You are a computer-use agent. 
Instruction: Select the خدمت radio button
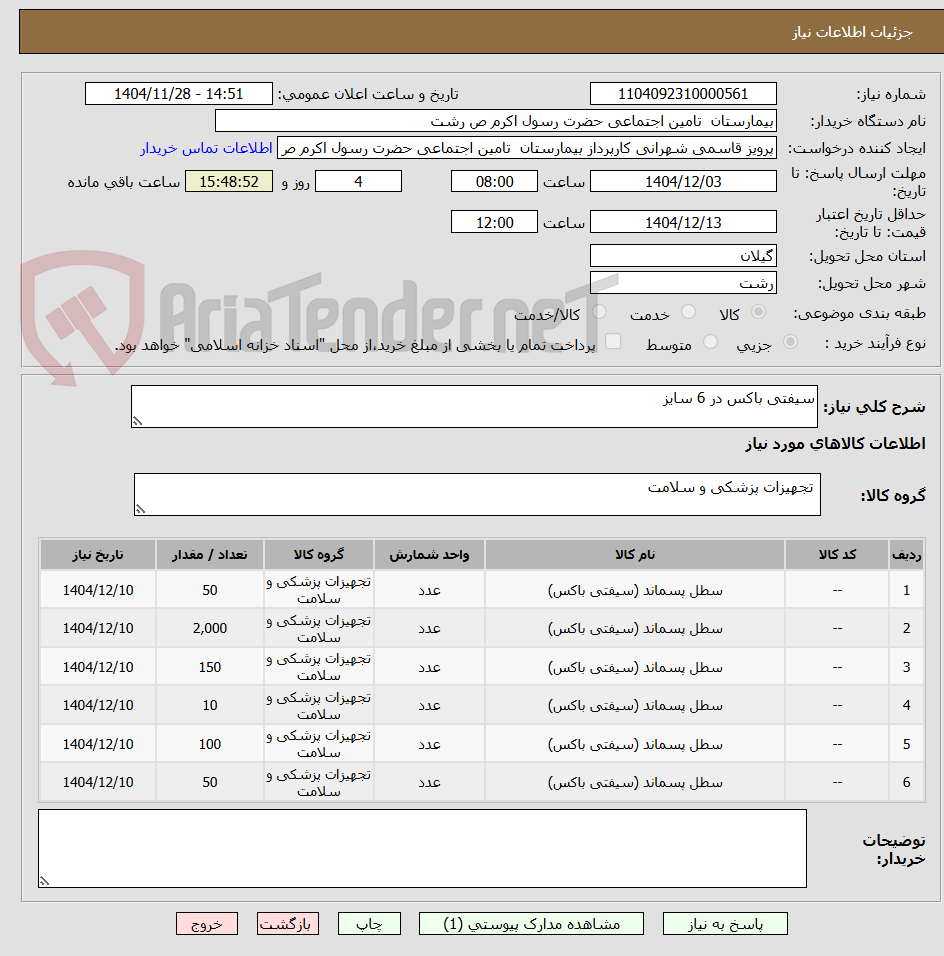coord(688,312)
